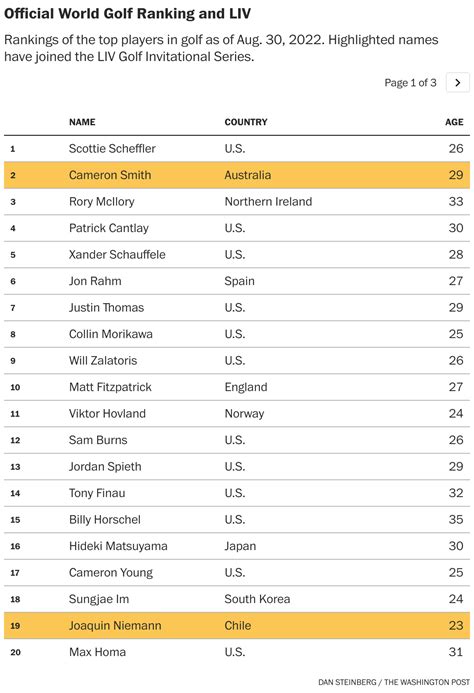Viewport: 474px width, 693px height.
Task: Click the Page 1 of 3 indicator
Action: (x=410, y=83)
